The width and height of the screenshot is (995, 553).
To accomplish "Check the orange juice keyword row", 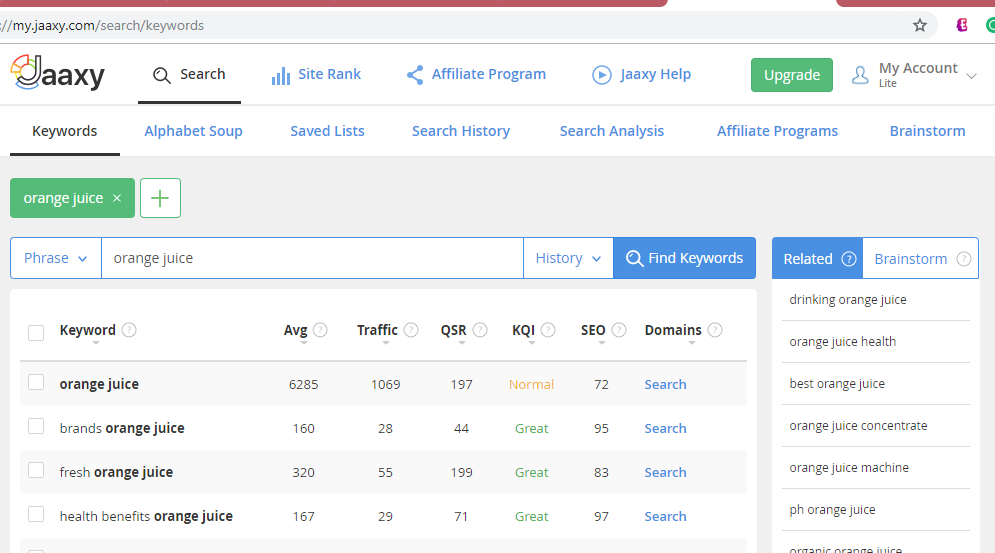I will point(36,382).
